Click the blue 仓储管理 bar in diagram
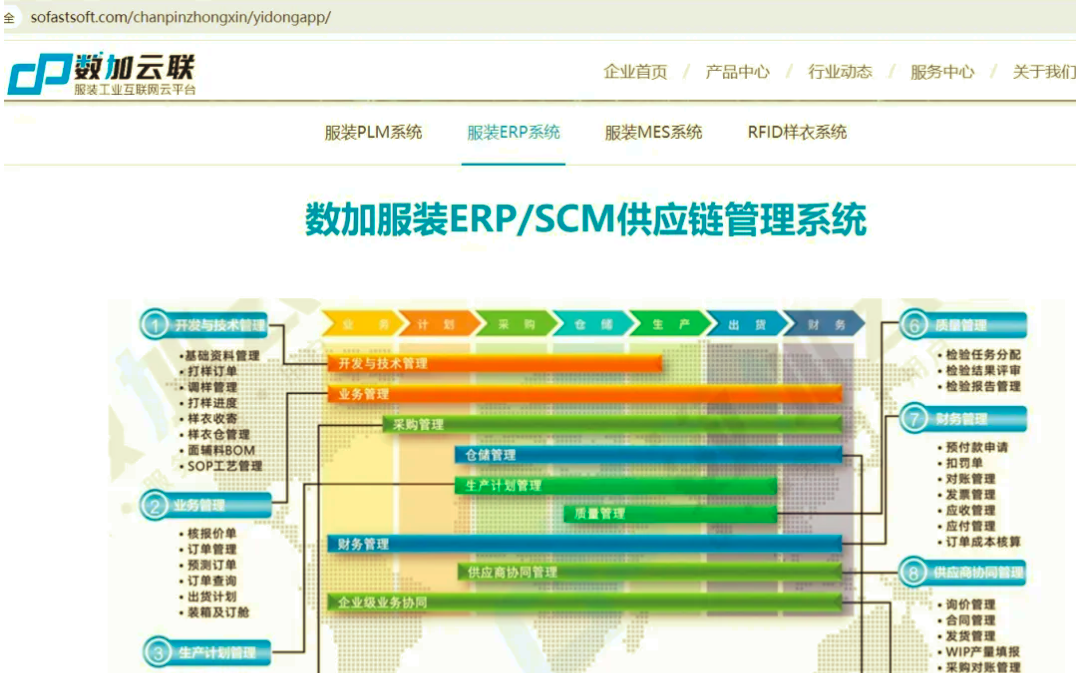Image resolution: width=1076 pixels, height=673 pixels. (x=648, y=455)
